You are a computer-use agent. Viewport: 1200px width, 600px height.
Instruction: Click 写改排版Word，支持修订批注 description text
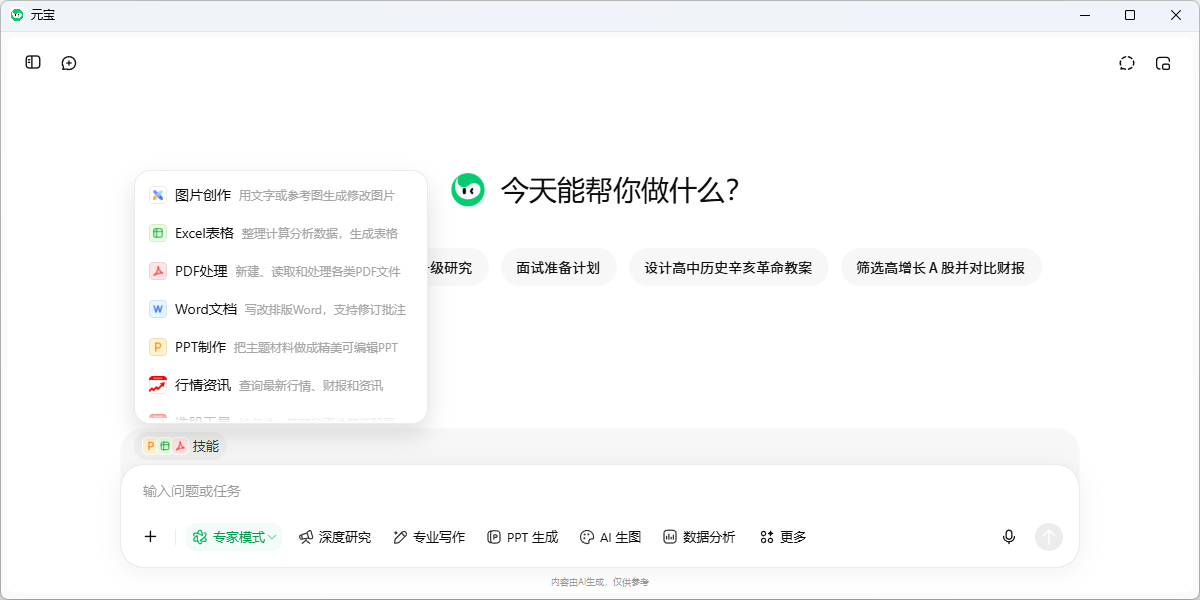point(325,309)
